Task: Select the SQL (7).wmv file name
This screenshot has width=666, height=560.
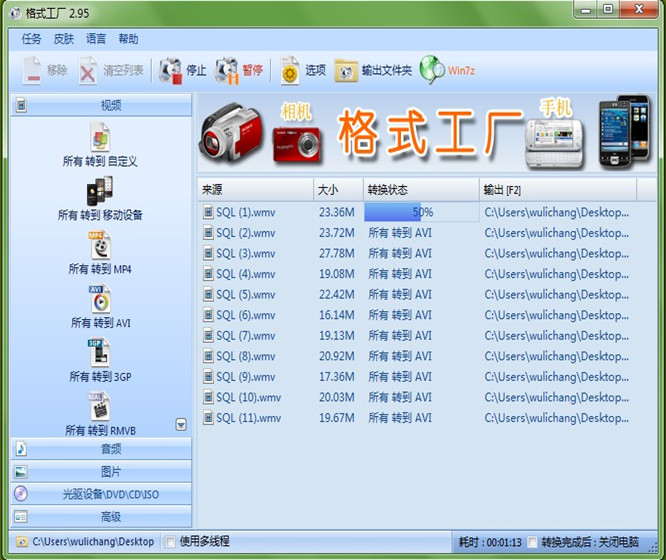Action: click(x=246, y=336)
